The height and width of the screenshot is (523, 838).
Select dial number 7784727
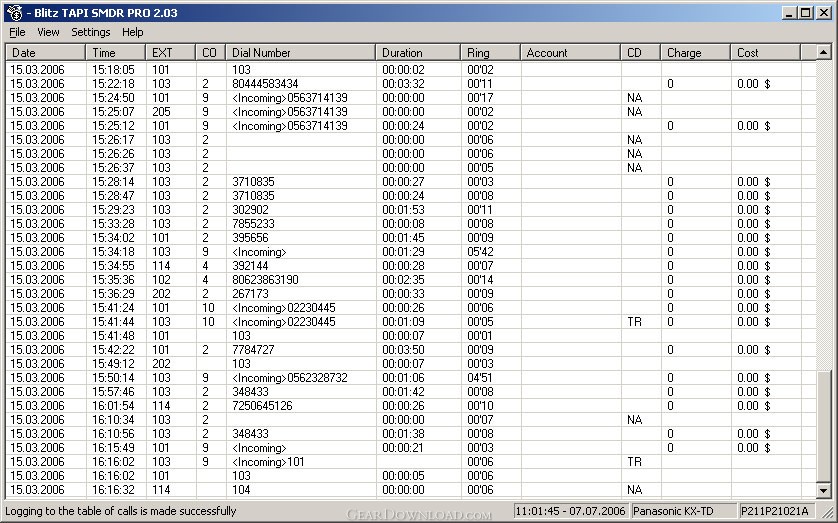coord(253,349)
